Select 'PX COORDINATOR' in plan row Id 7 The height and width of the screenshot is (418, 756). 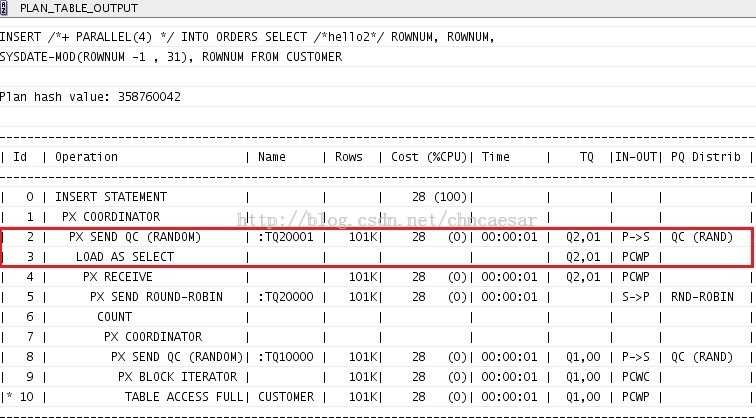click(x=153, y=337)
